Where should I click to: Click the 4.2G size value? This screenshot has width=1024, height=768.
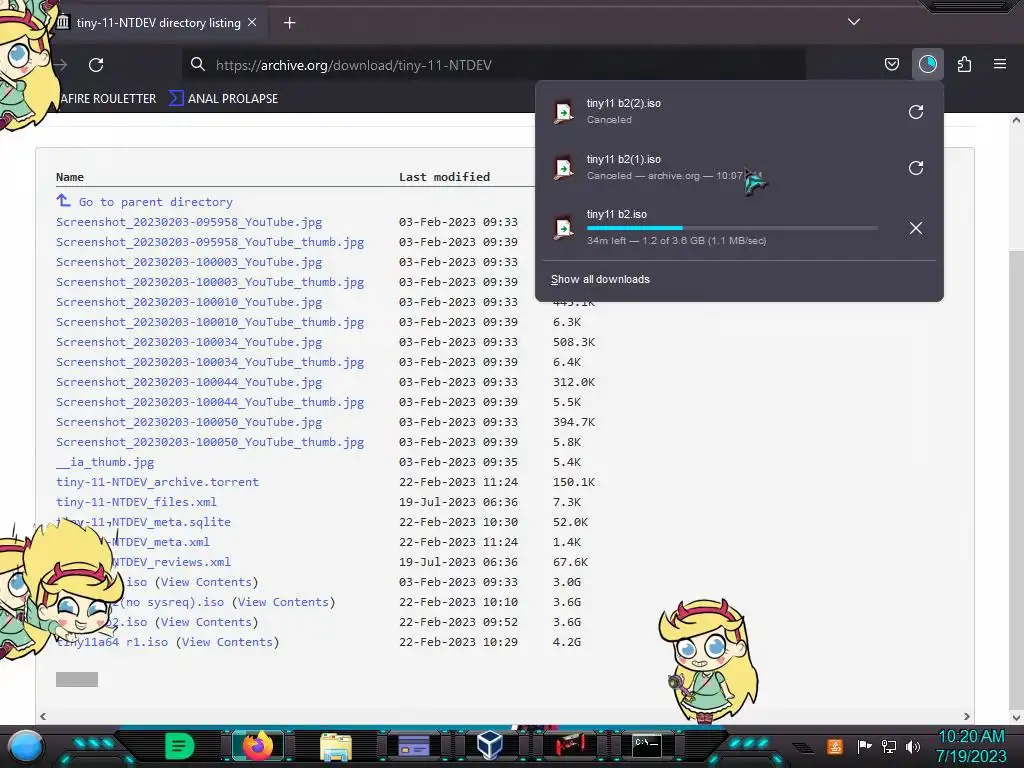pos(567,642)
